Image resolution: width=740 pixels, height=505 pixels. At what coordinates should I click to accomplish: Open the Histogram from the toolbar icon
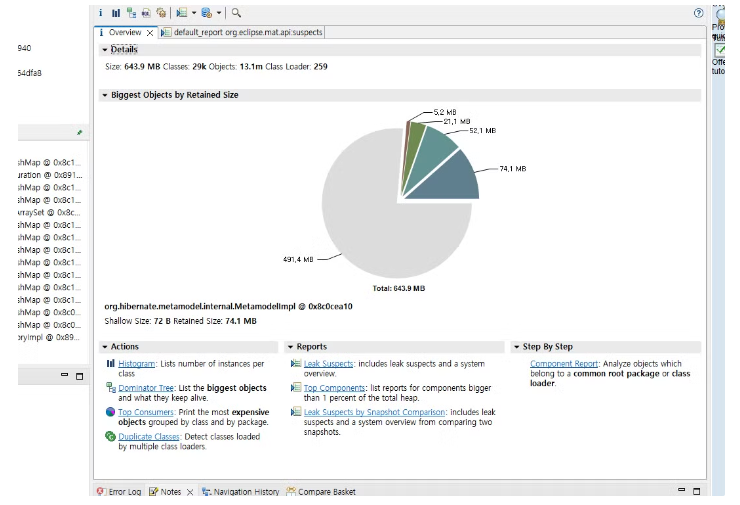pyautogui.click(x=116, y=13)
